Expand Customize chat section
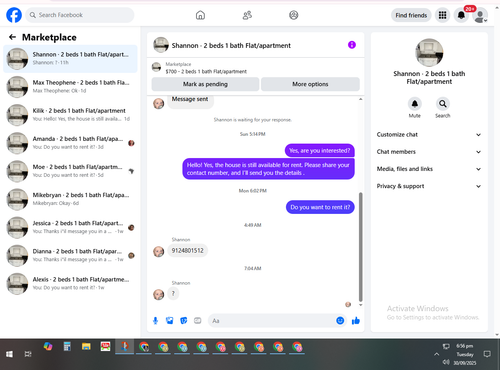The height and width of the screenshot is (370, 500). 429,135
